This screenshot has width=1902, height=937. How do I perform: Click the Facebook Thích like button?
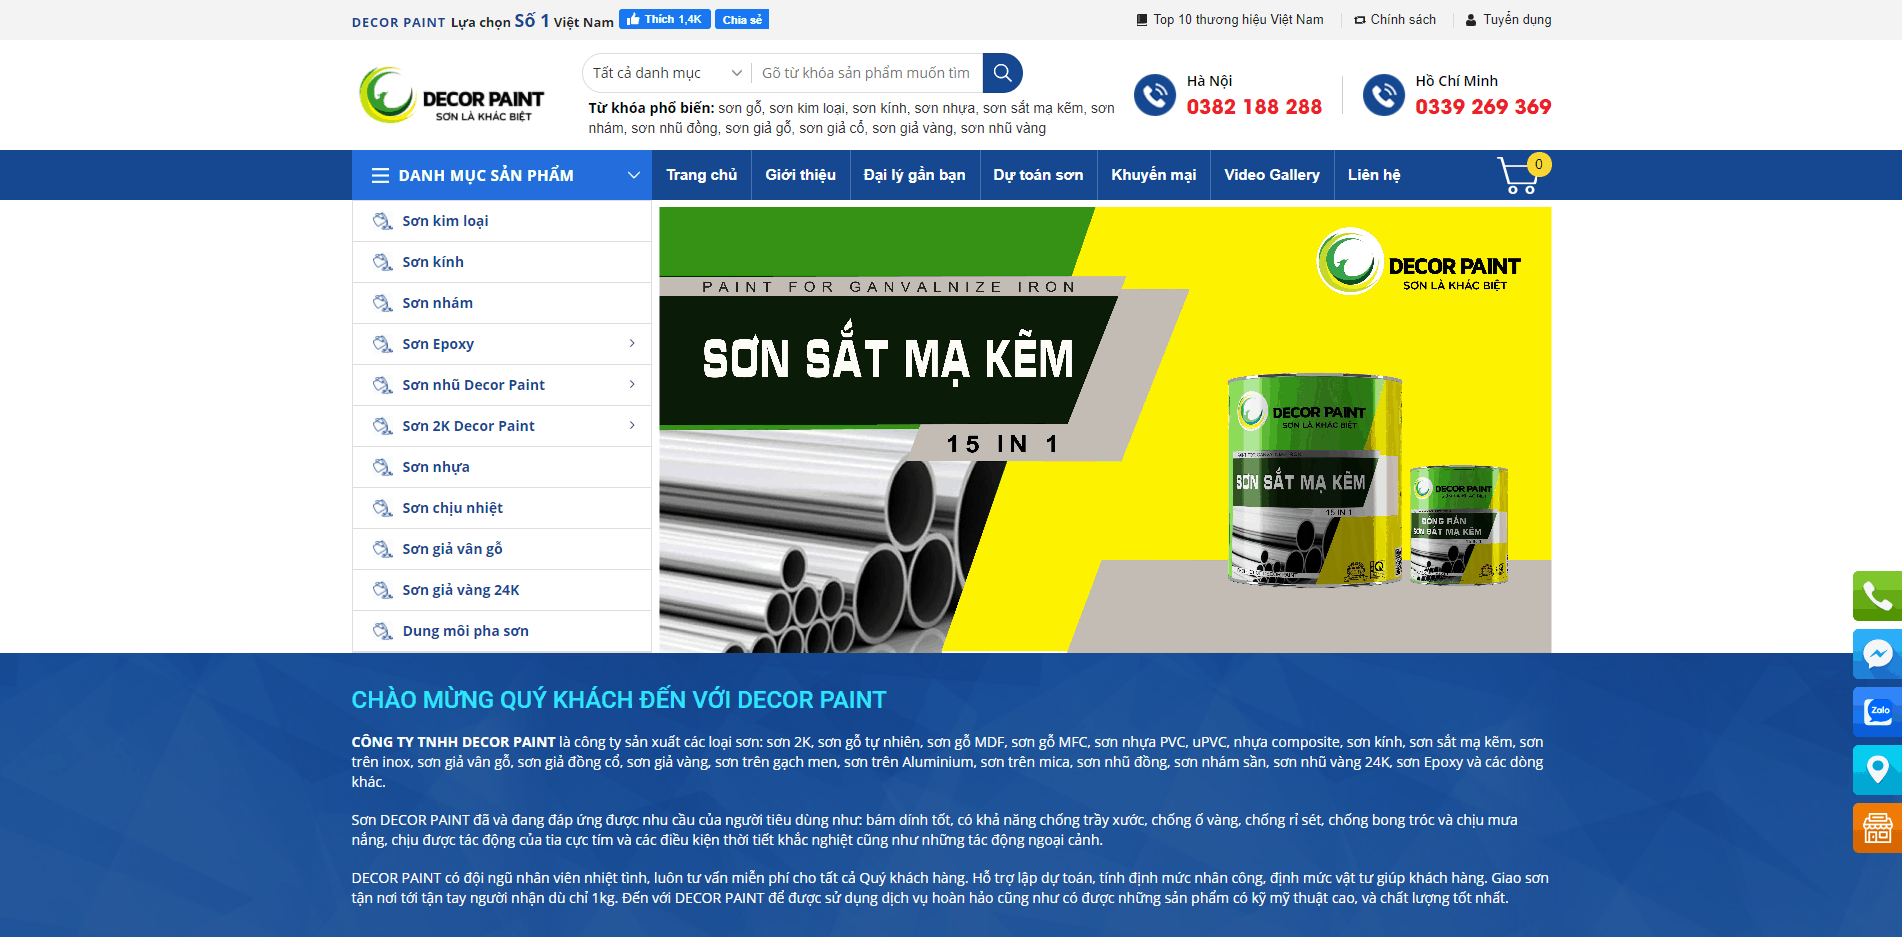[665, 19]
